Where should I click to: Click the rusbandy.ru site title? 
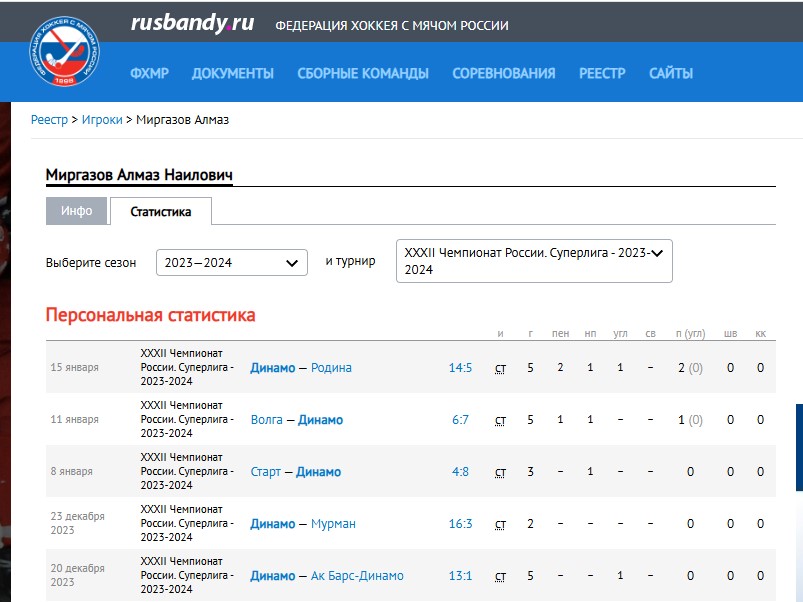[192, 24]
